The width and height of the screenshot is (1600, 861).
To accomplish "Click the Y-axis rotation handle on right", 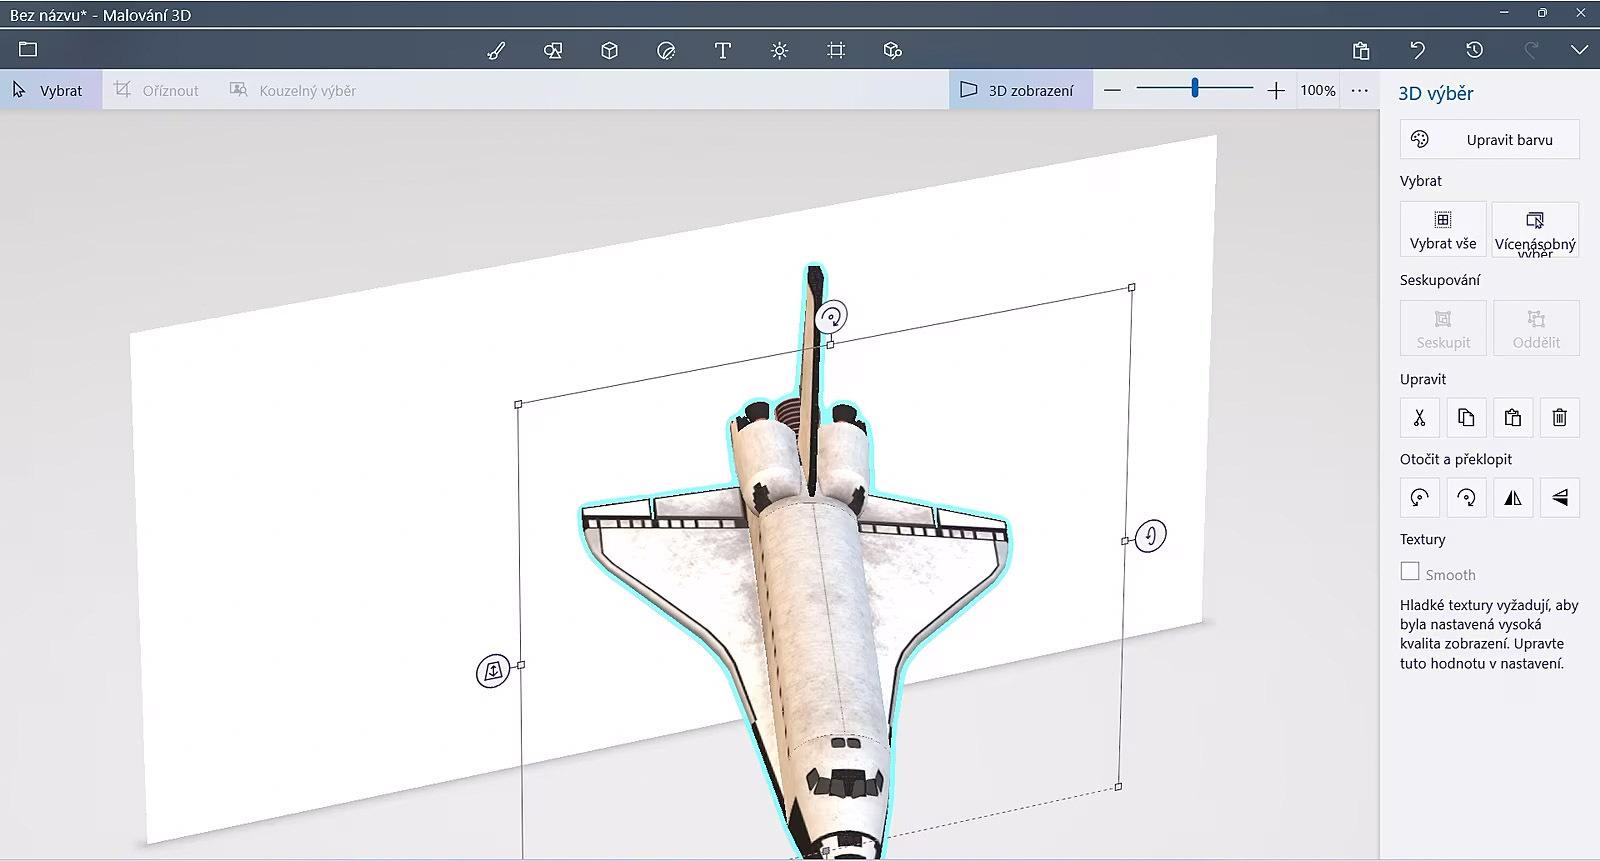I will [x=1150, y=536].
